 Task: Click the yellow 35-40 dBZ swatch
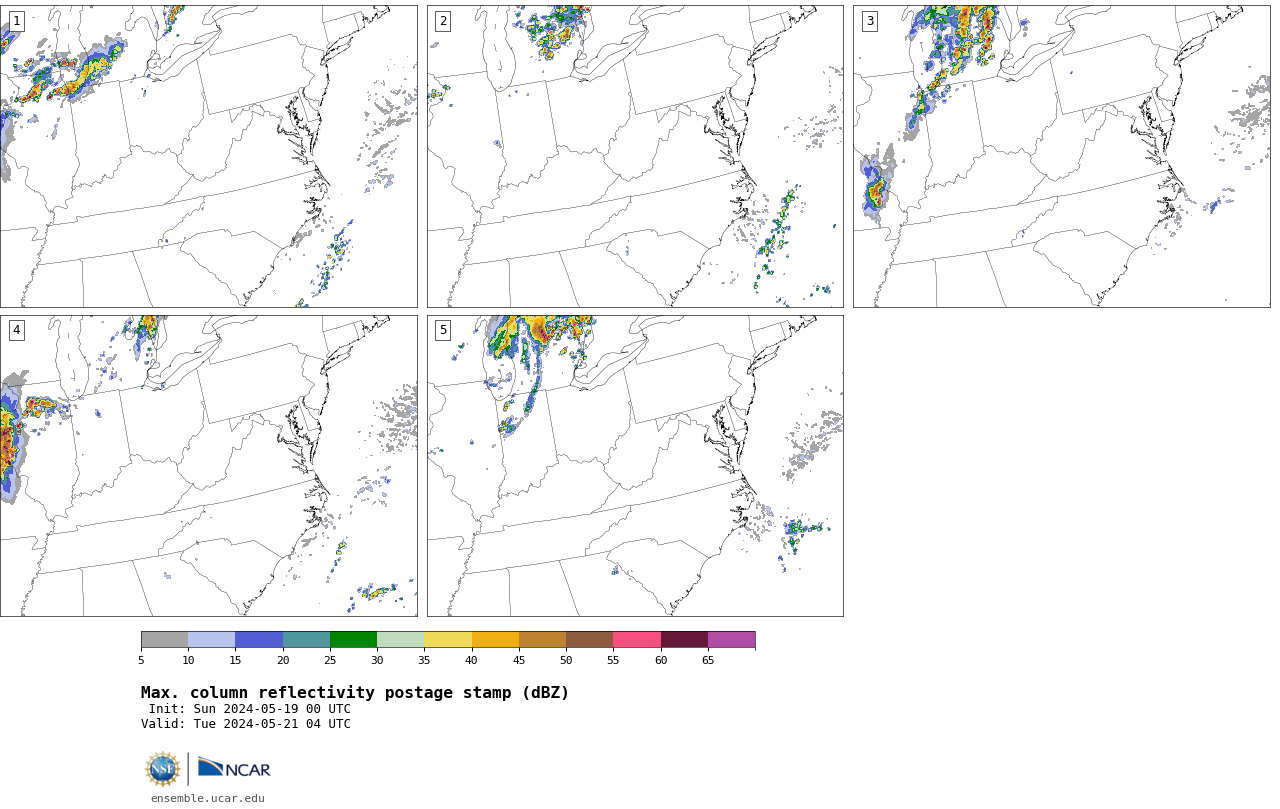448,640
